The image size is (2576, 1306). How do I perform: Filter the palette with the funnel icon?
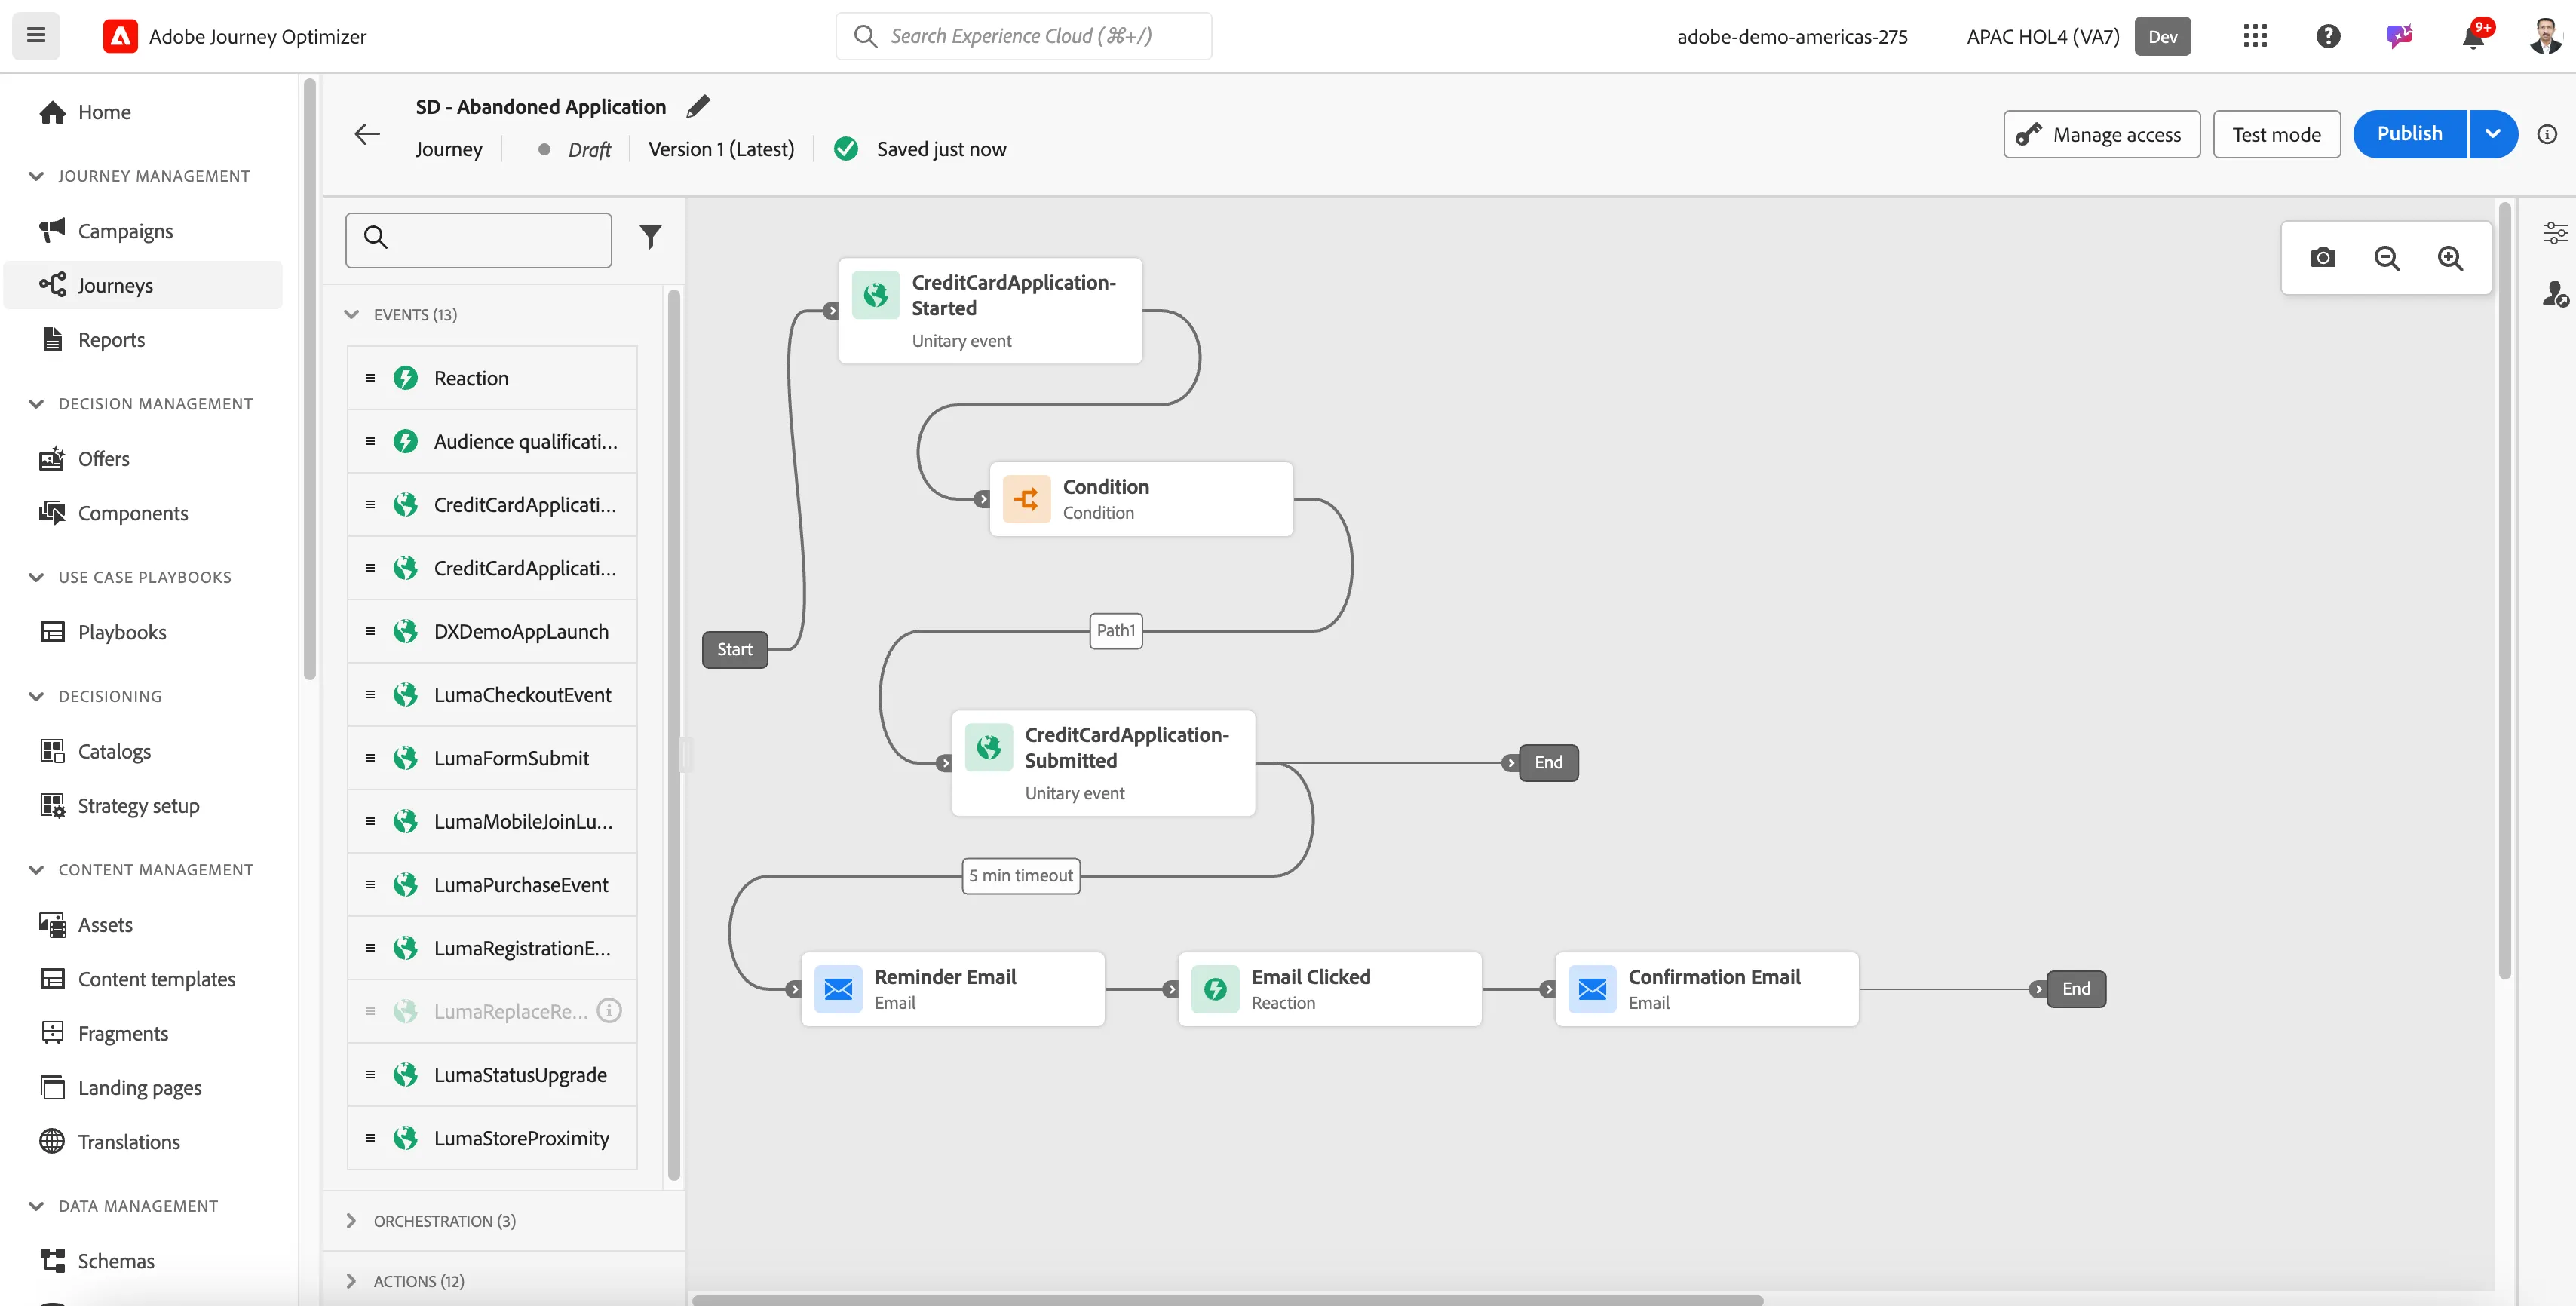coord(650,237)
